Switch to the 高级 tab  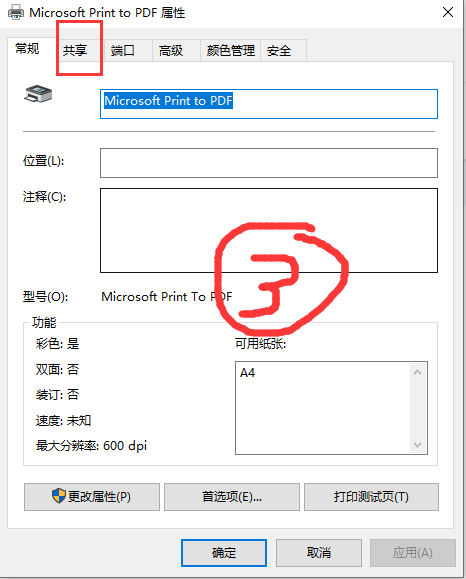171,50
